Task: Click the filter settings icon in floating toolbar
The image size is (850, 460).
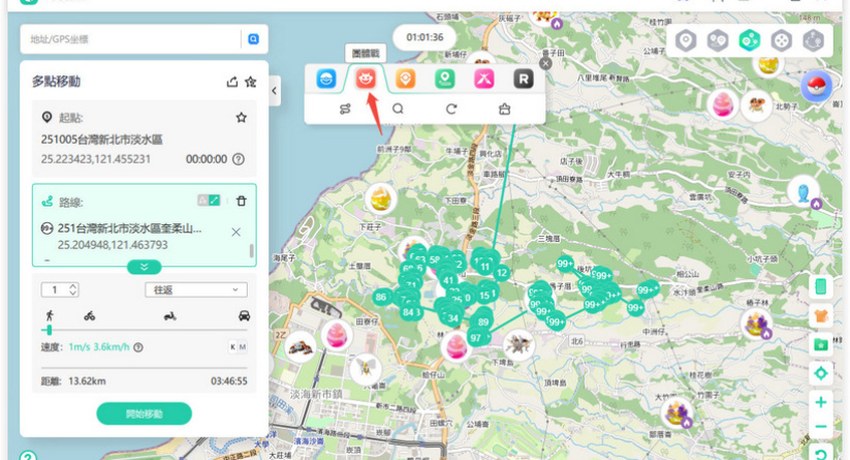Action: pyautogui.click(x=345, y=109)
